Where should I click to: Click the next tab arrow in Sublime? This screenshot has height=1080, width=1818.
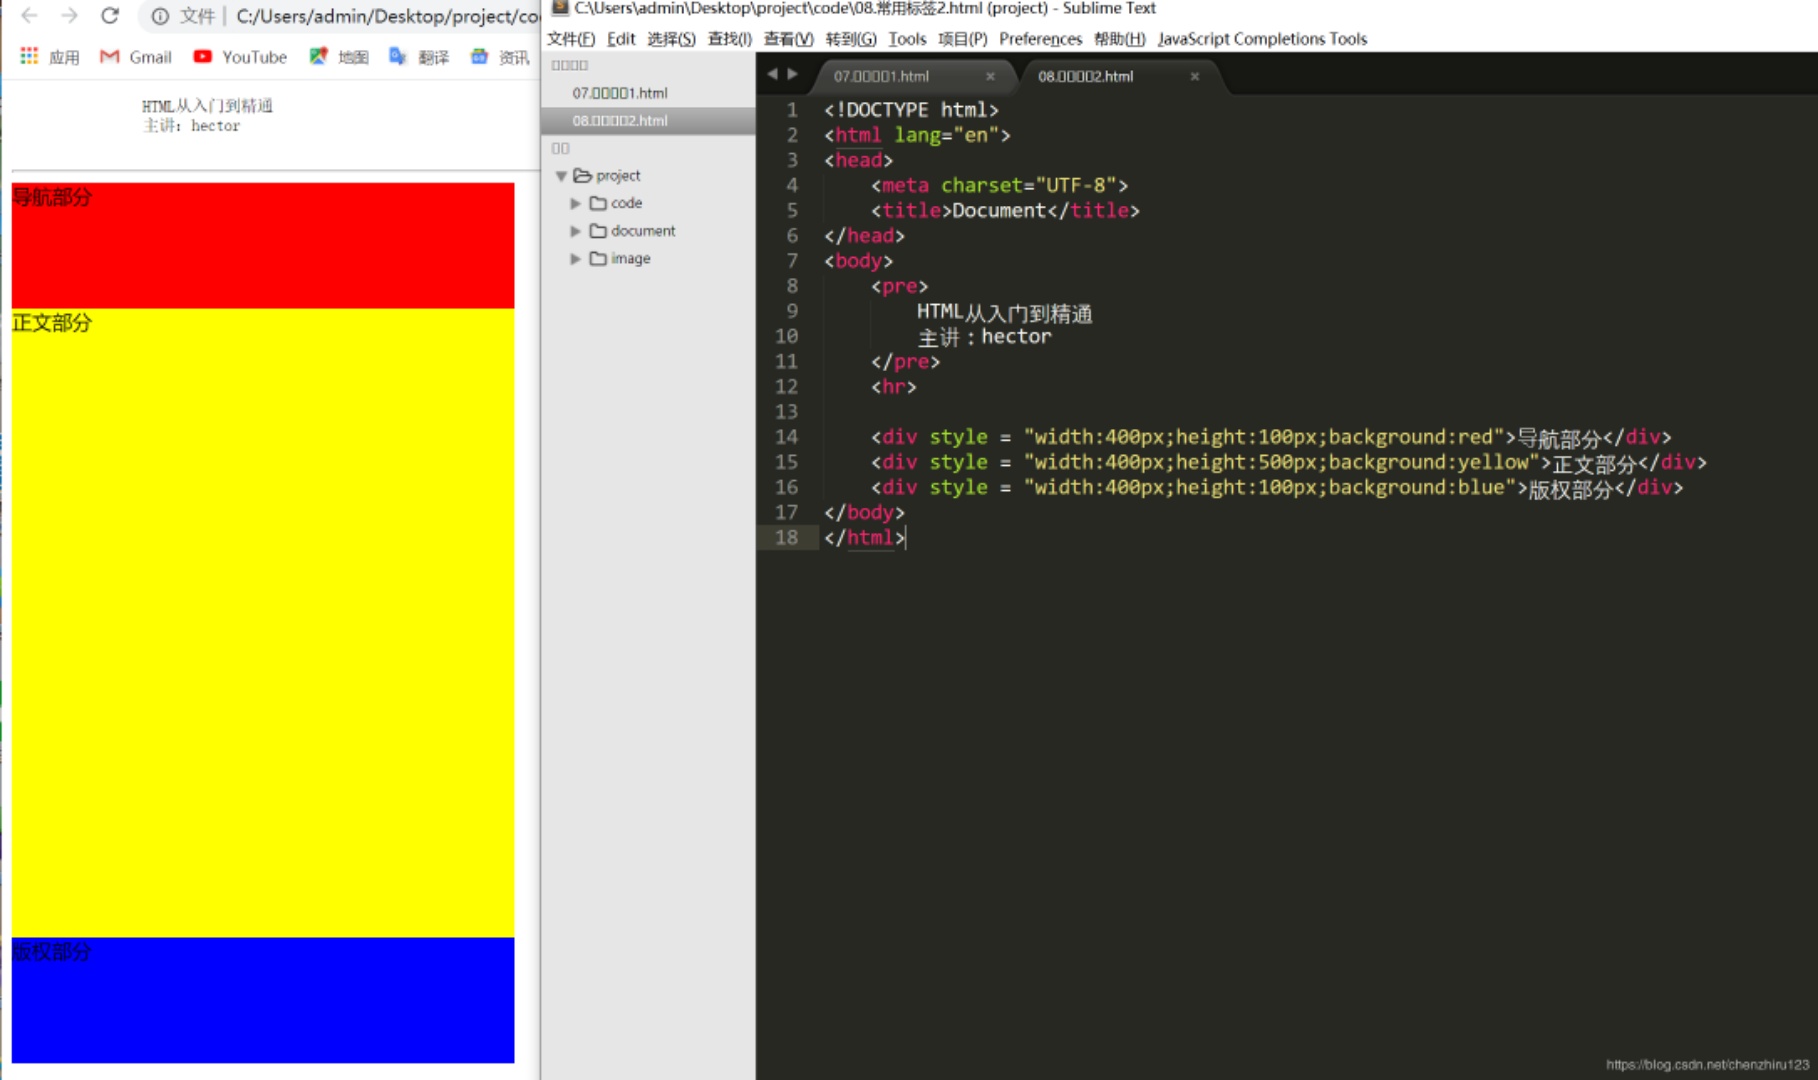[x=793, y=74]
